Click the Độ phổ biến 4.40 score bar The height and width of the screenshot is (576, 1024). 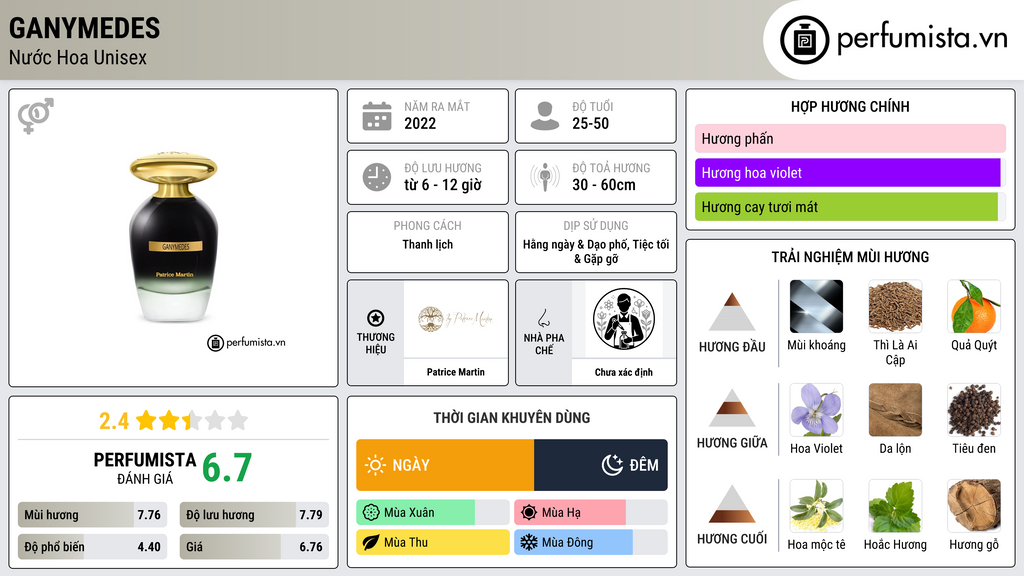coord(93,547)
